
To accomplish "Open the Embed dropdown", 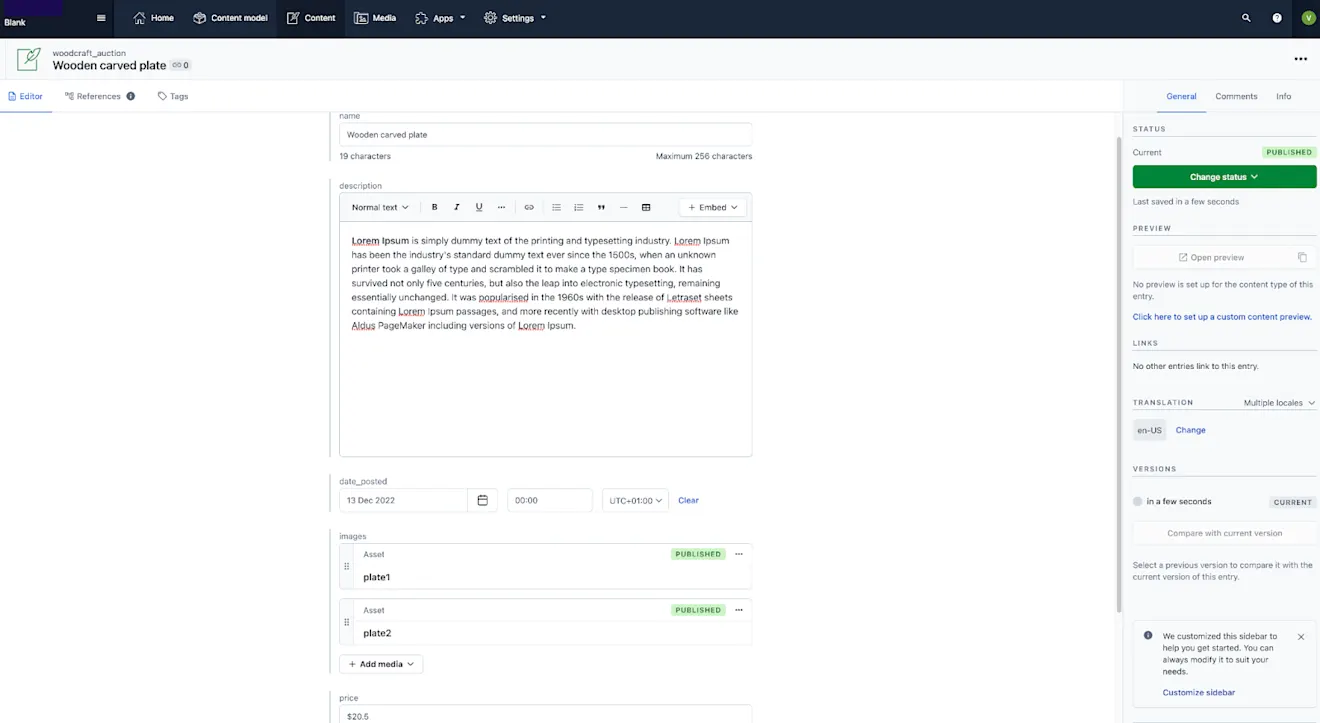I will (x=713, y=207).
